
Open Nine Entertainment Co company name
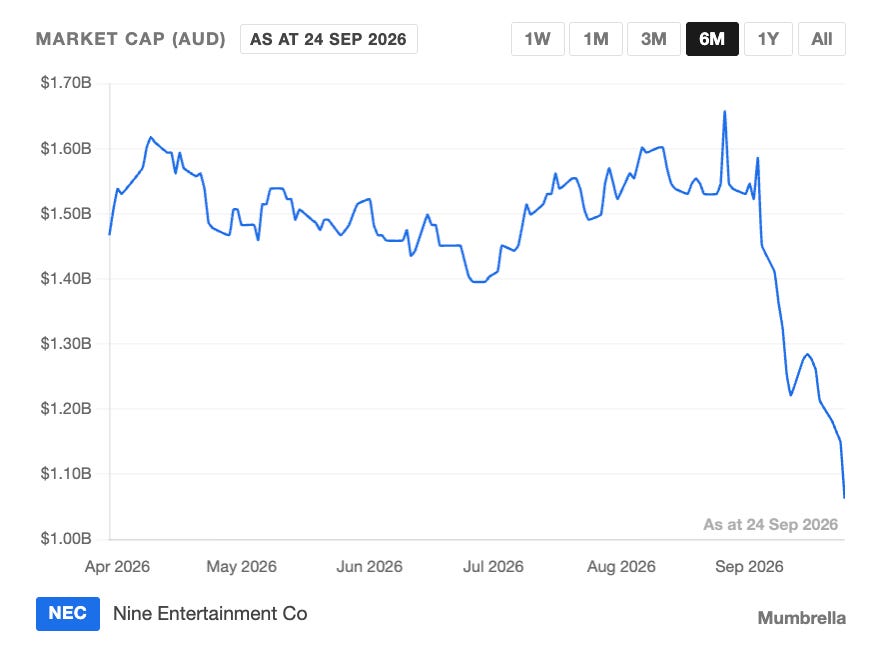pos(210,613)
